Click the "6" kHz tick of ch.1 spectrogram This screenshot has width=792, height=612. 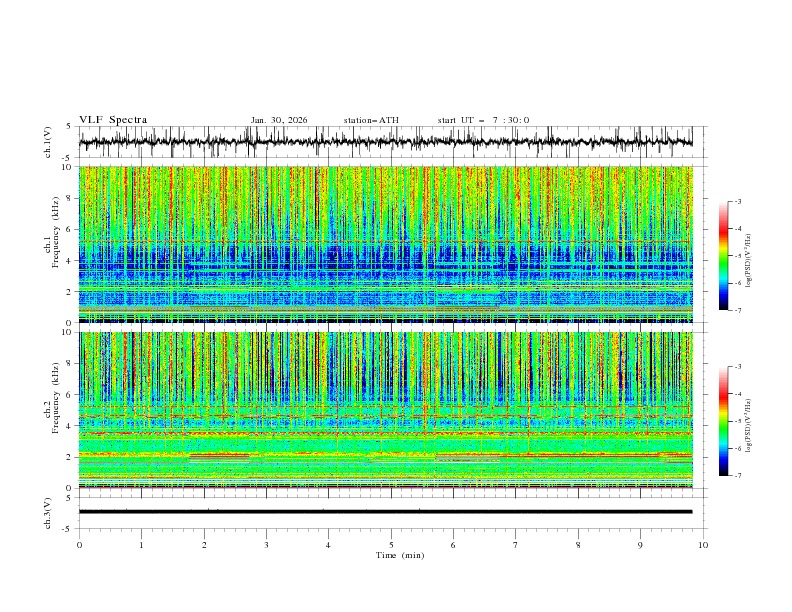click(x=69, y=229)
